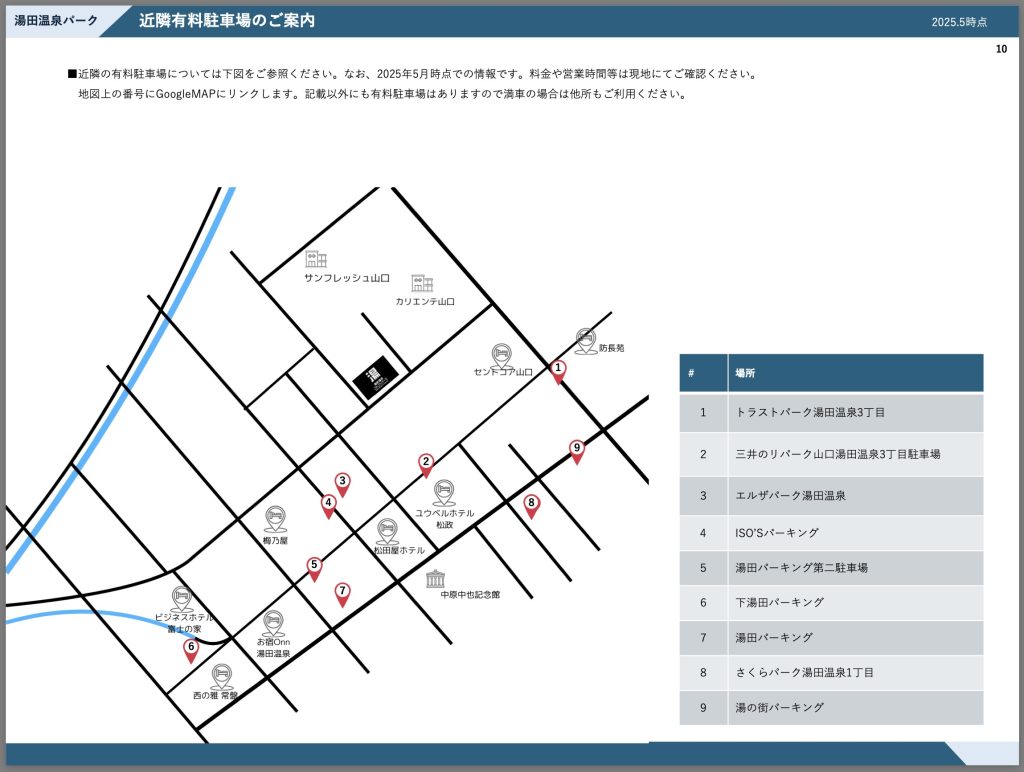Viewport: 1024px width, 772px height.
Task: Open map pin number 6
Action: coord(191,650)
